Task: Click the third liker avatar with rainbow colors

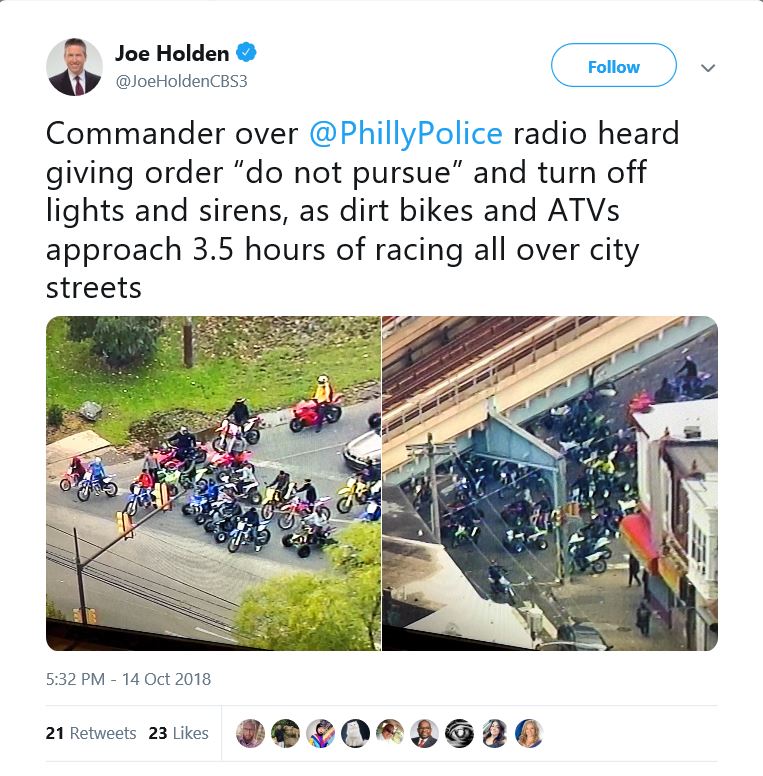Action: coord(320,733)
